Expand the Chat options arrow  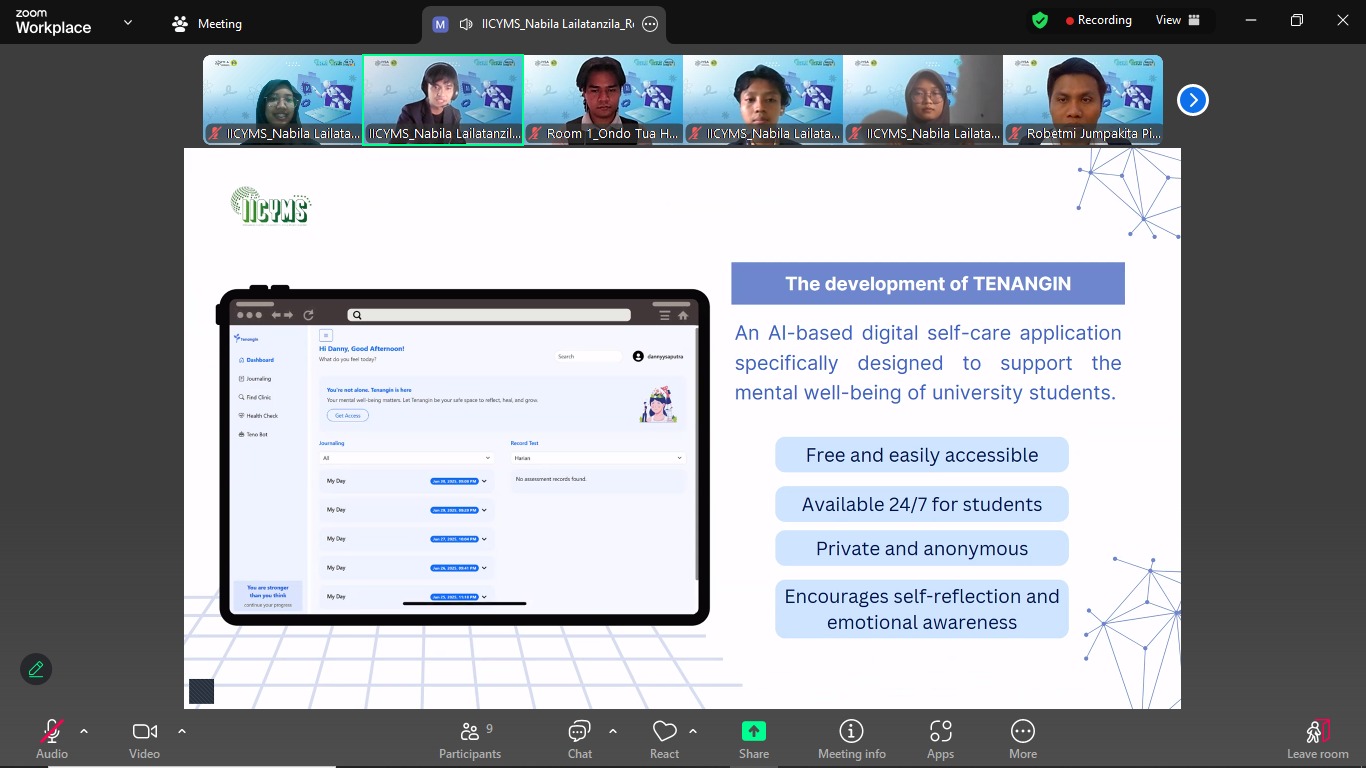click(x=613, y=731)
